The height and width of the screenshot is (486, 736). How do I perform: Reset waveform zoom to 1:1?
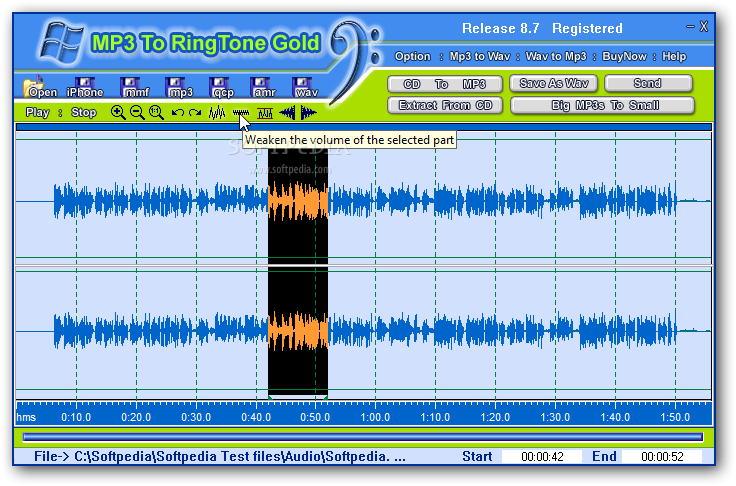click(x=156, y=113)
